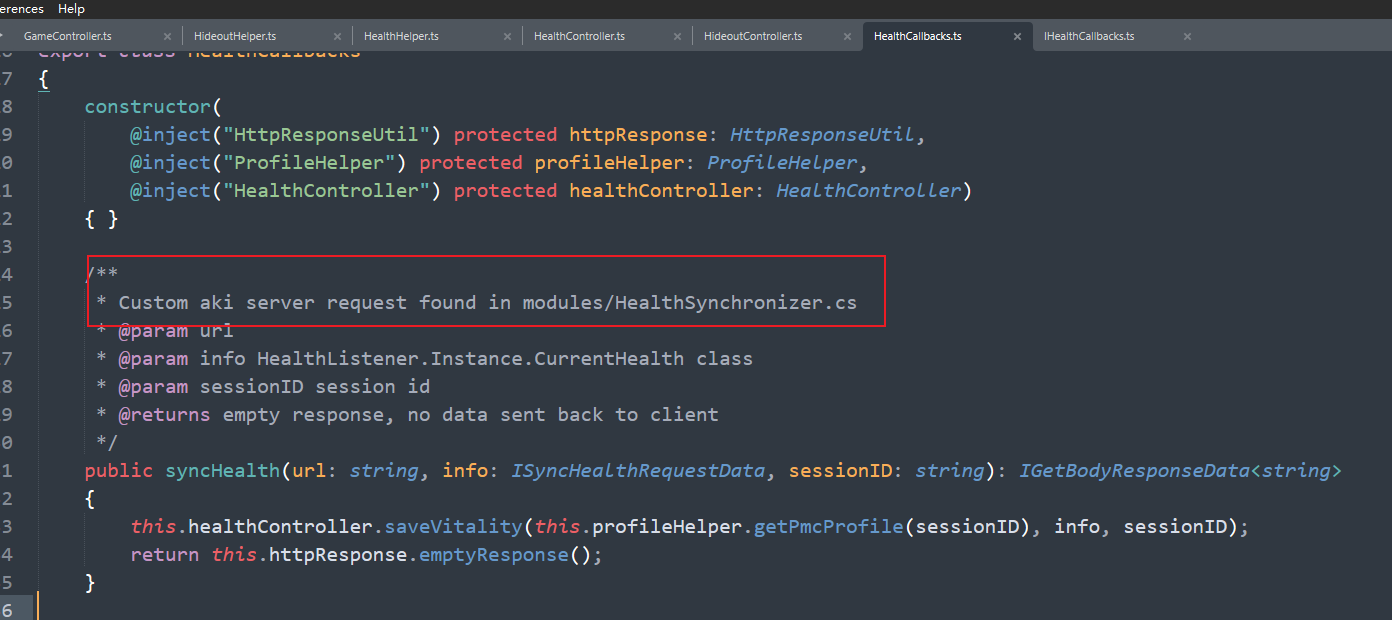Screen dimensions: 1392x620
Task: Close the HideoutController.ts tab
Action: 848,36
